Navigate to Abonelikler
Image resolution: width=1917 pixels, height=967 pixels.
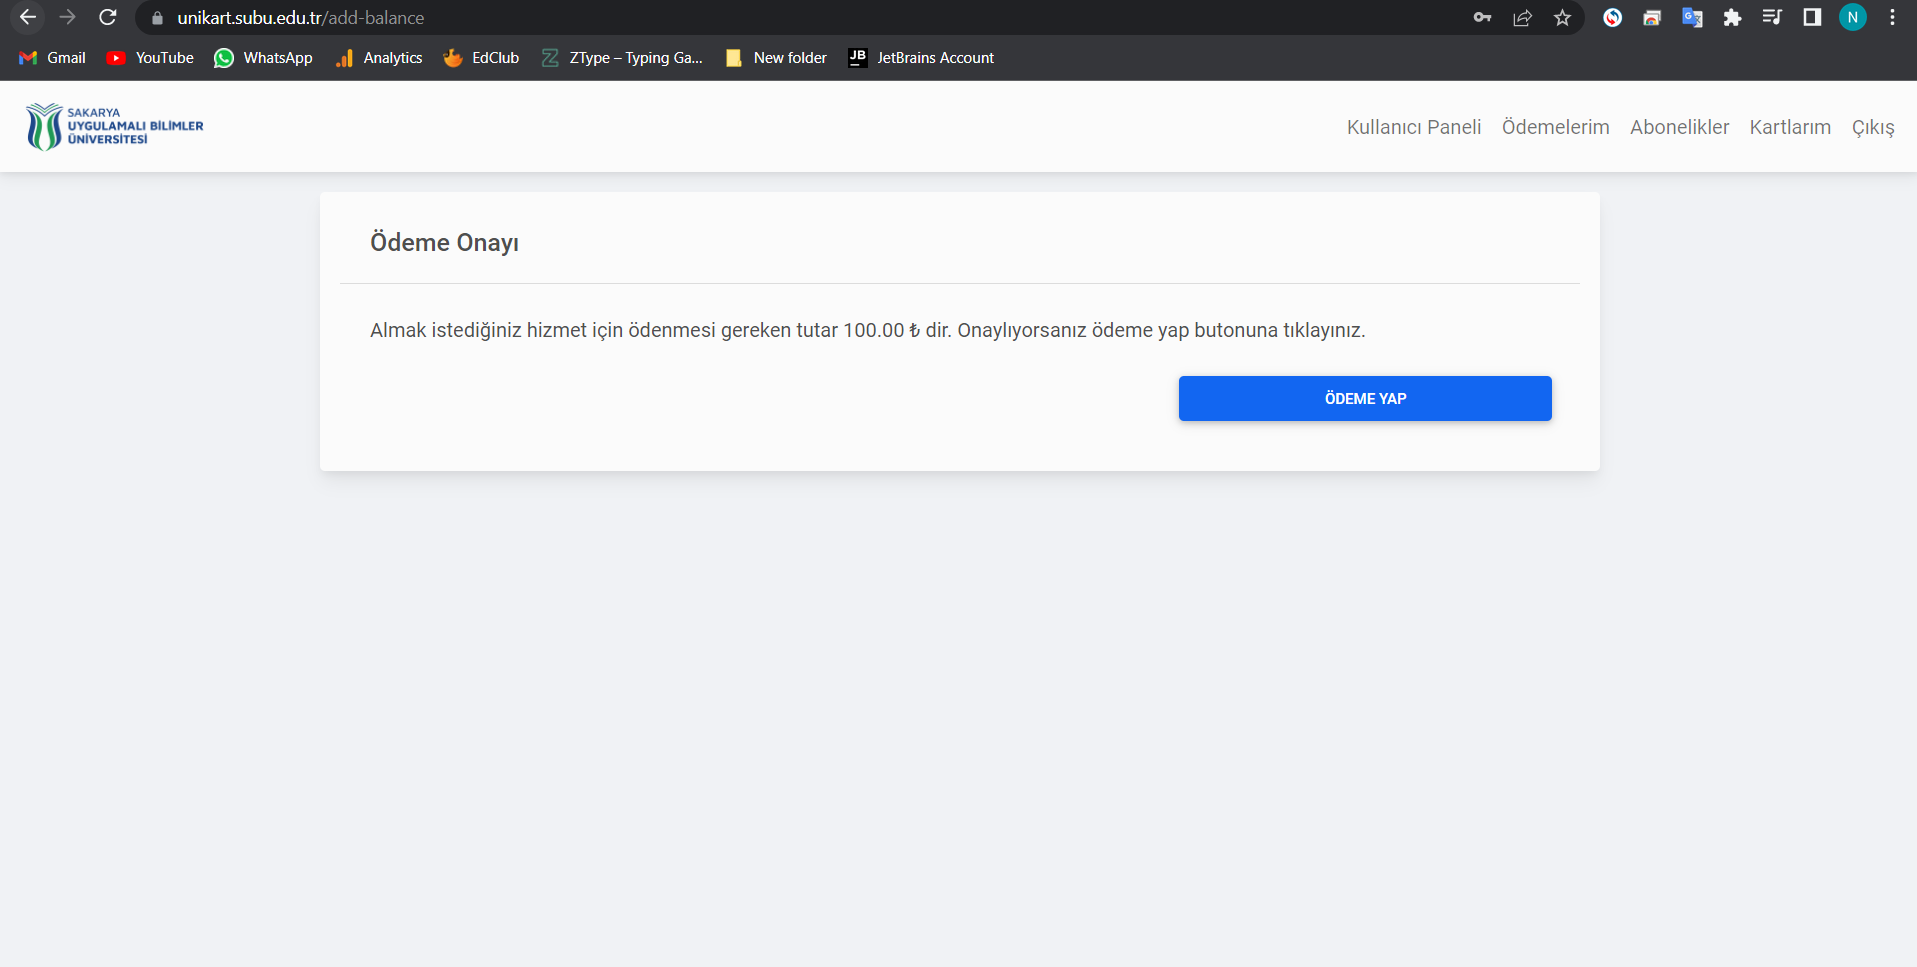tap(1679, 127)
